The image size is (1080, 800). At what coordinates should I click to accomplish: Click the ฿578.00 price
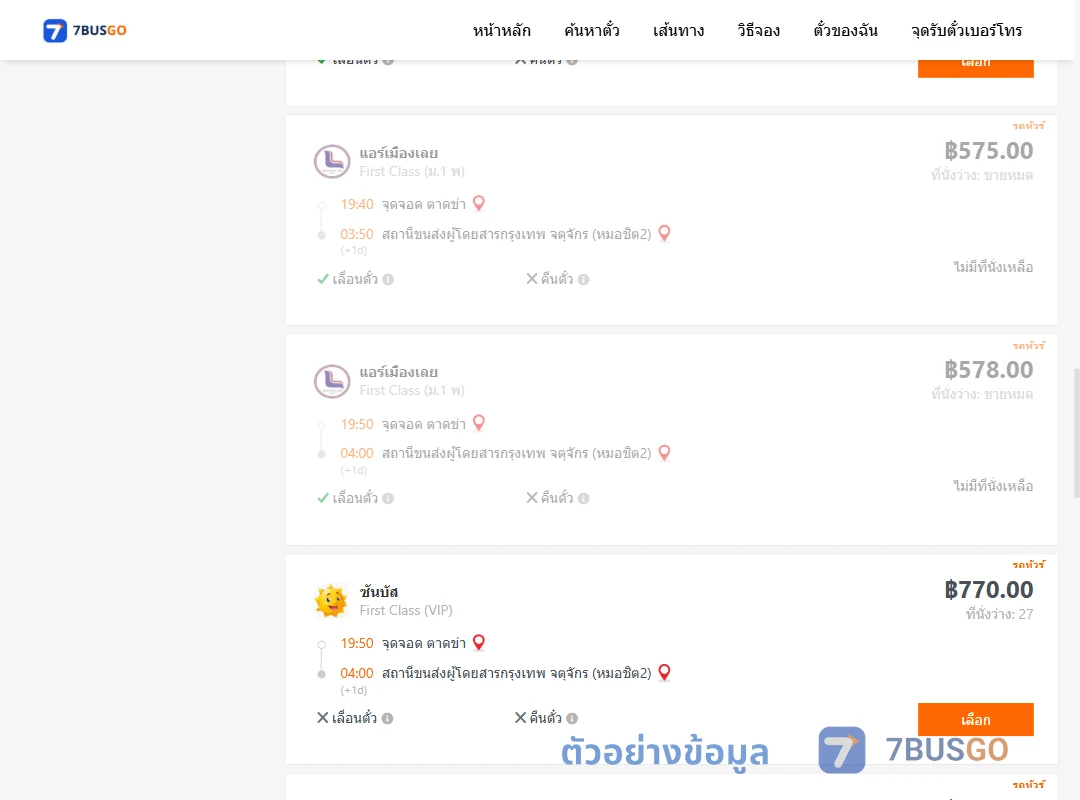tap(988, 370)
